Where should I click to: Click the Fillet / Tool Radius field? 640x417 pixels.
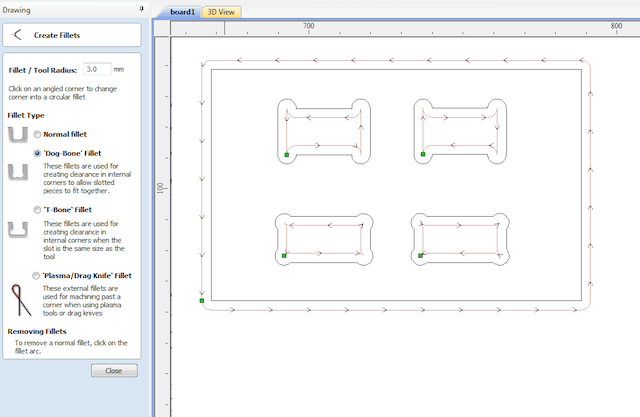pos(97,69)
